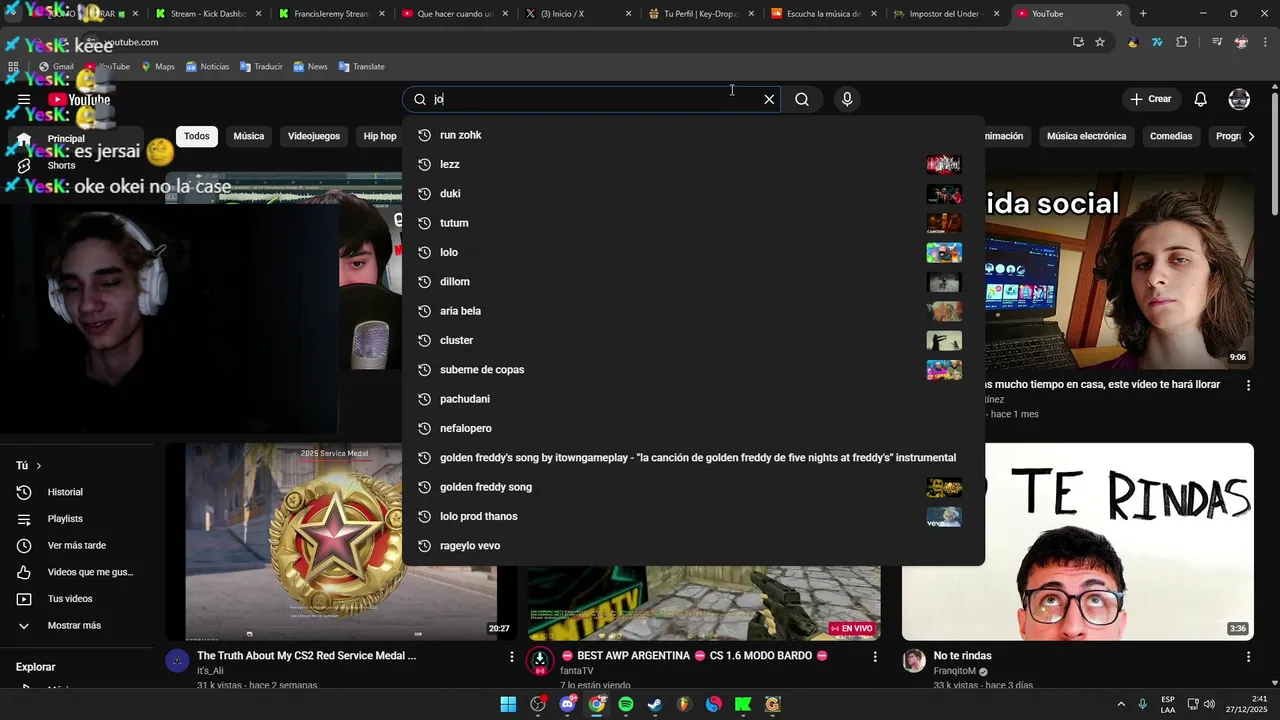
Task: Open options for 'The Truth About My CS2' video
Action: pos(512,657)
